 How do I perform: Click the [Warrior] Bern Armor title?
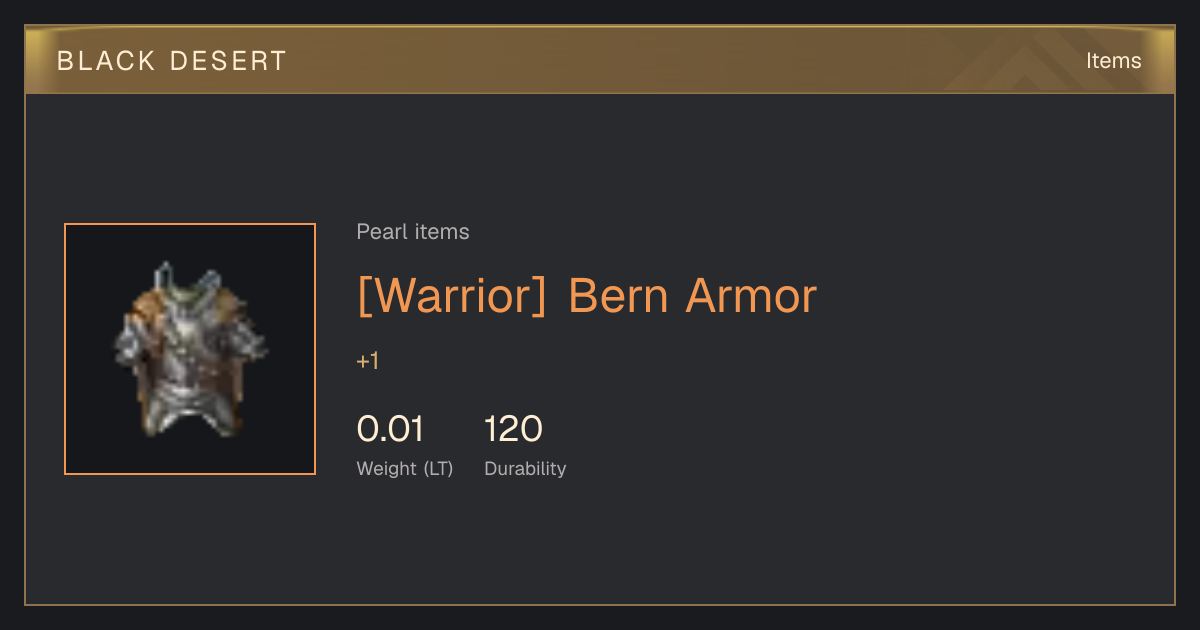(x=587, y=296)
